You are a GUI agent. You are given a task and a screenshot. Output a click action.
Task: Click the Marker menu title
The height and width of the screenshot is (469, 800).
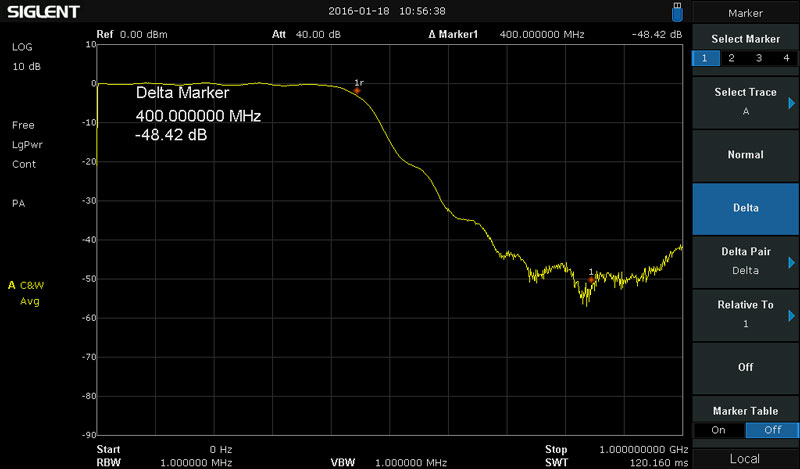(745, 13)
